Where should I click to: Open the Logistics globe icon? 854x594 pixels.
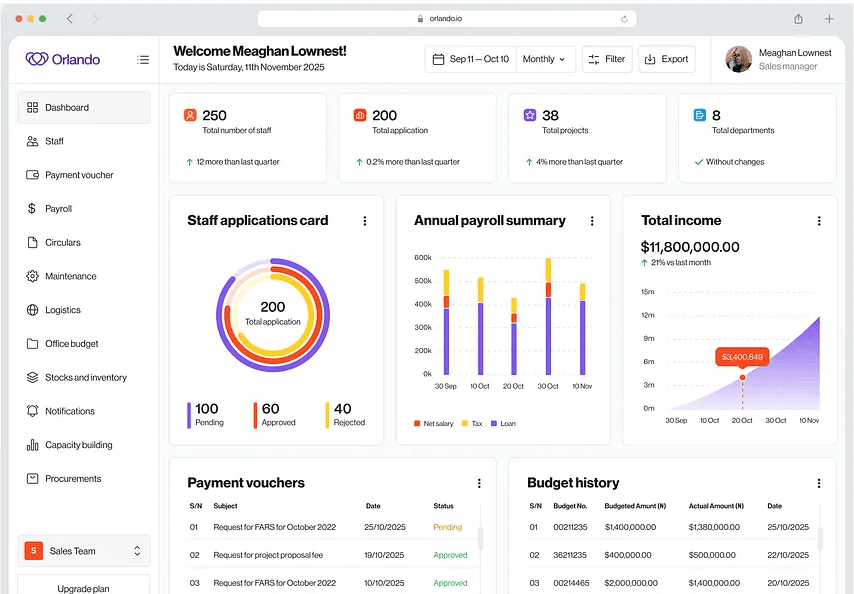point(32,310)
